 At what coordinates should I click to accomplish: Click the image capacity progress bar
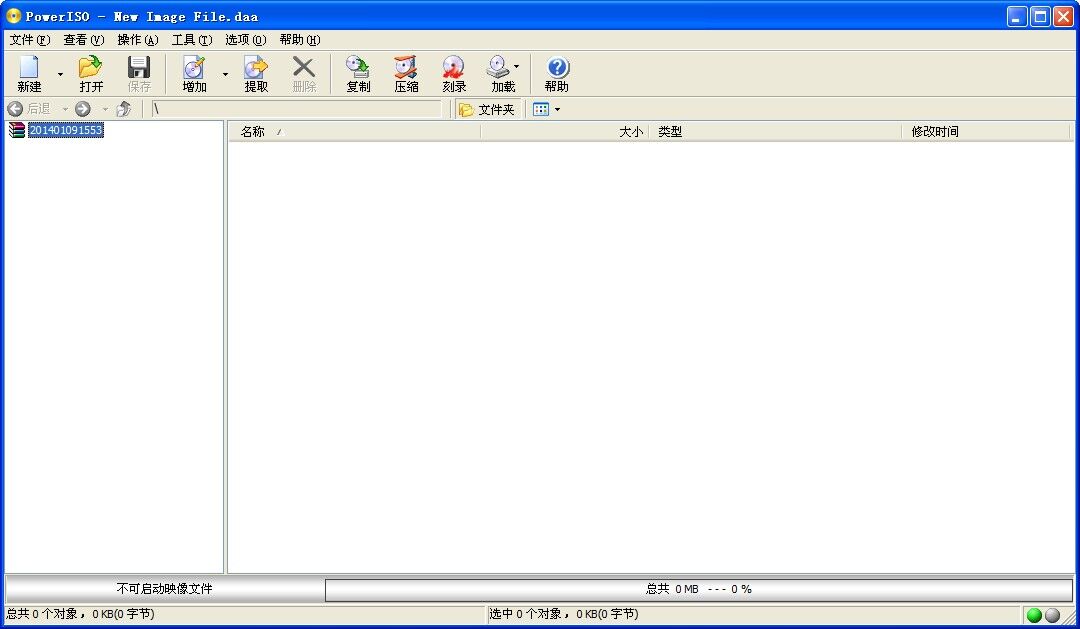pyautogui.click(x=698, y=589)
